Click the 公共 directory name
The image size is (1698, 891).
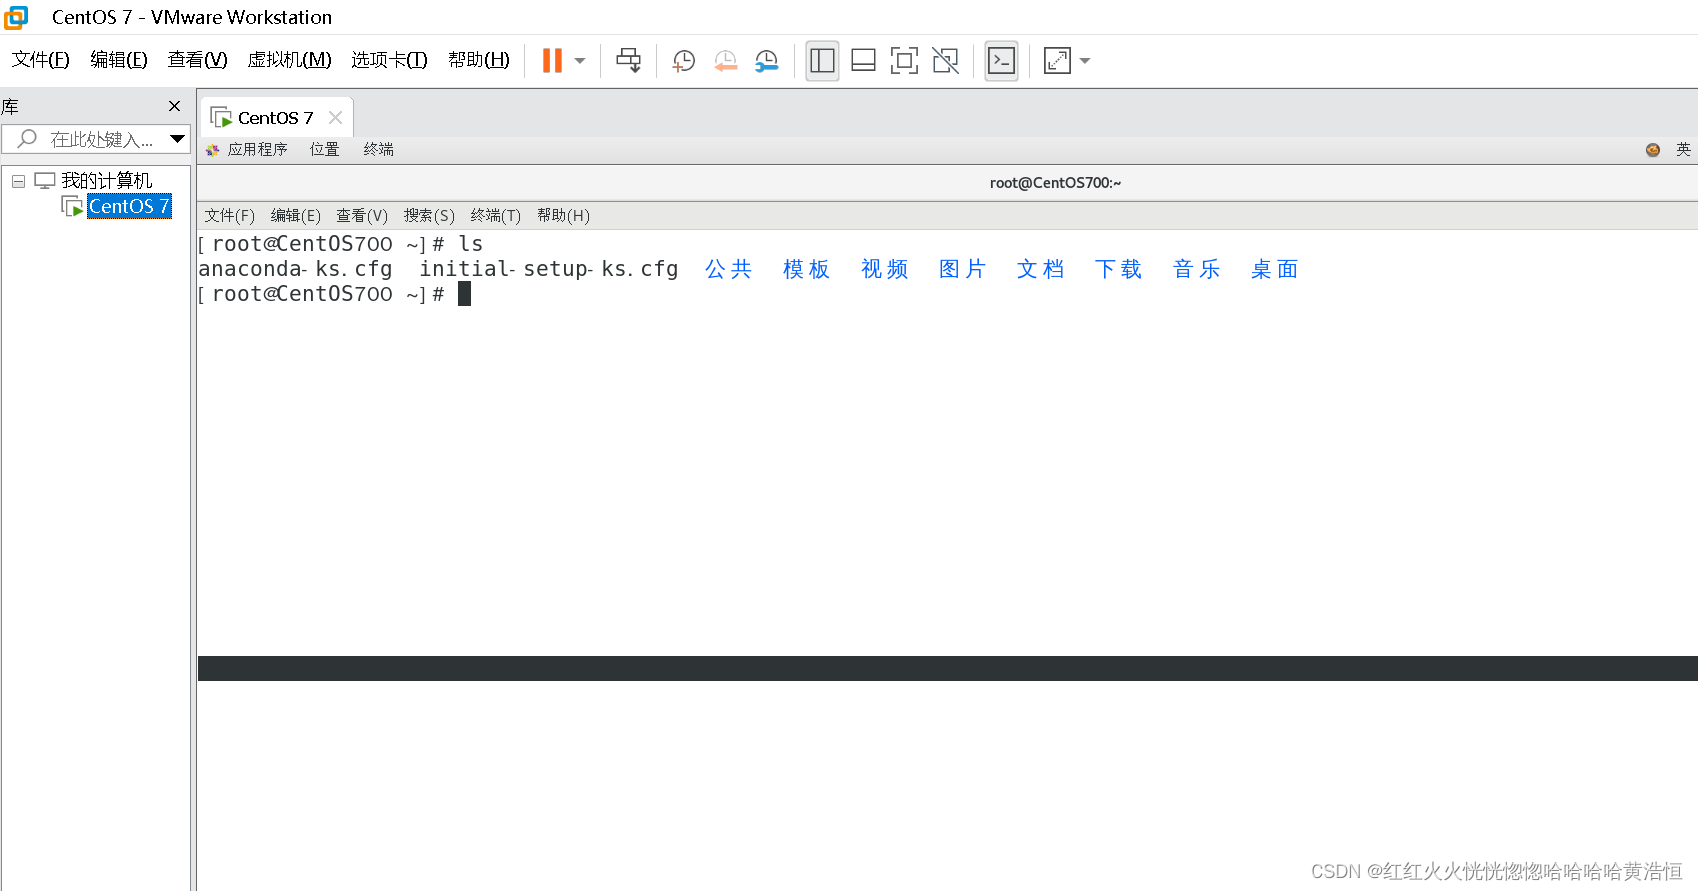point(728,269)
